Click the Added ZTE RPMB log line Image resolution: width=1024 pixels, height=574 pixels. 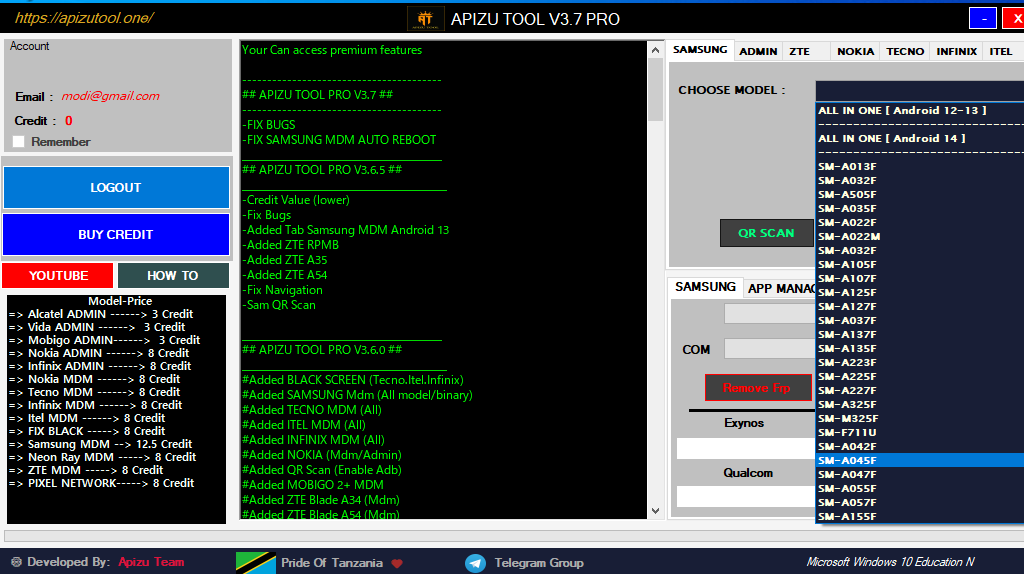coord(291,245)
